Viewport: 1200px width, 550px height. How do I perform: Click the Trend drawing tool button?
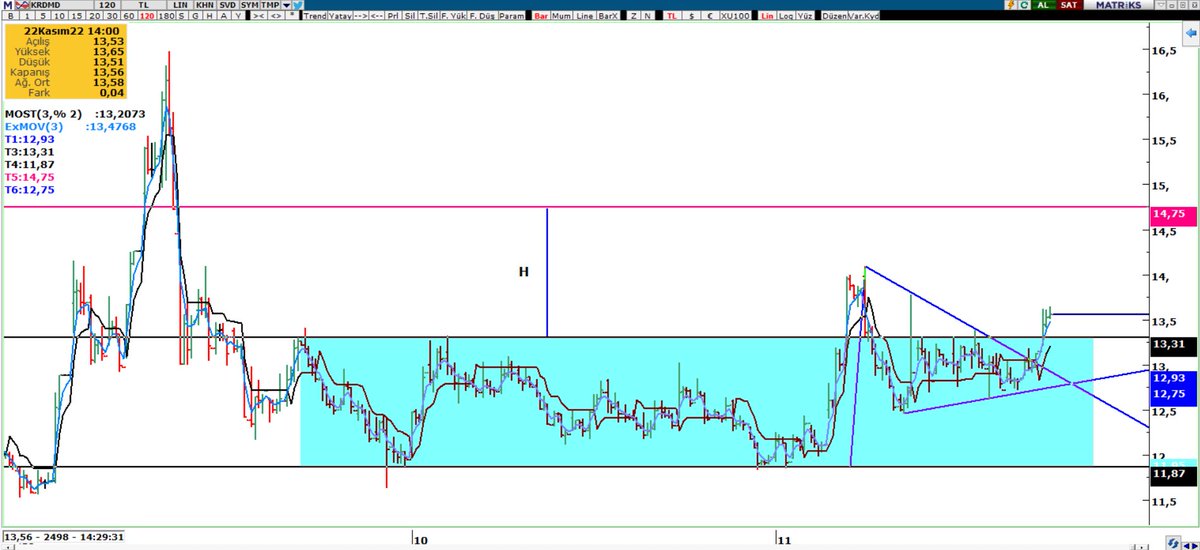click(315, 17)
